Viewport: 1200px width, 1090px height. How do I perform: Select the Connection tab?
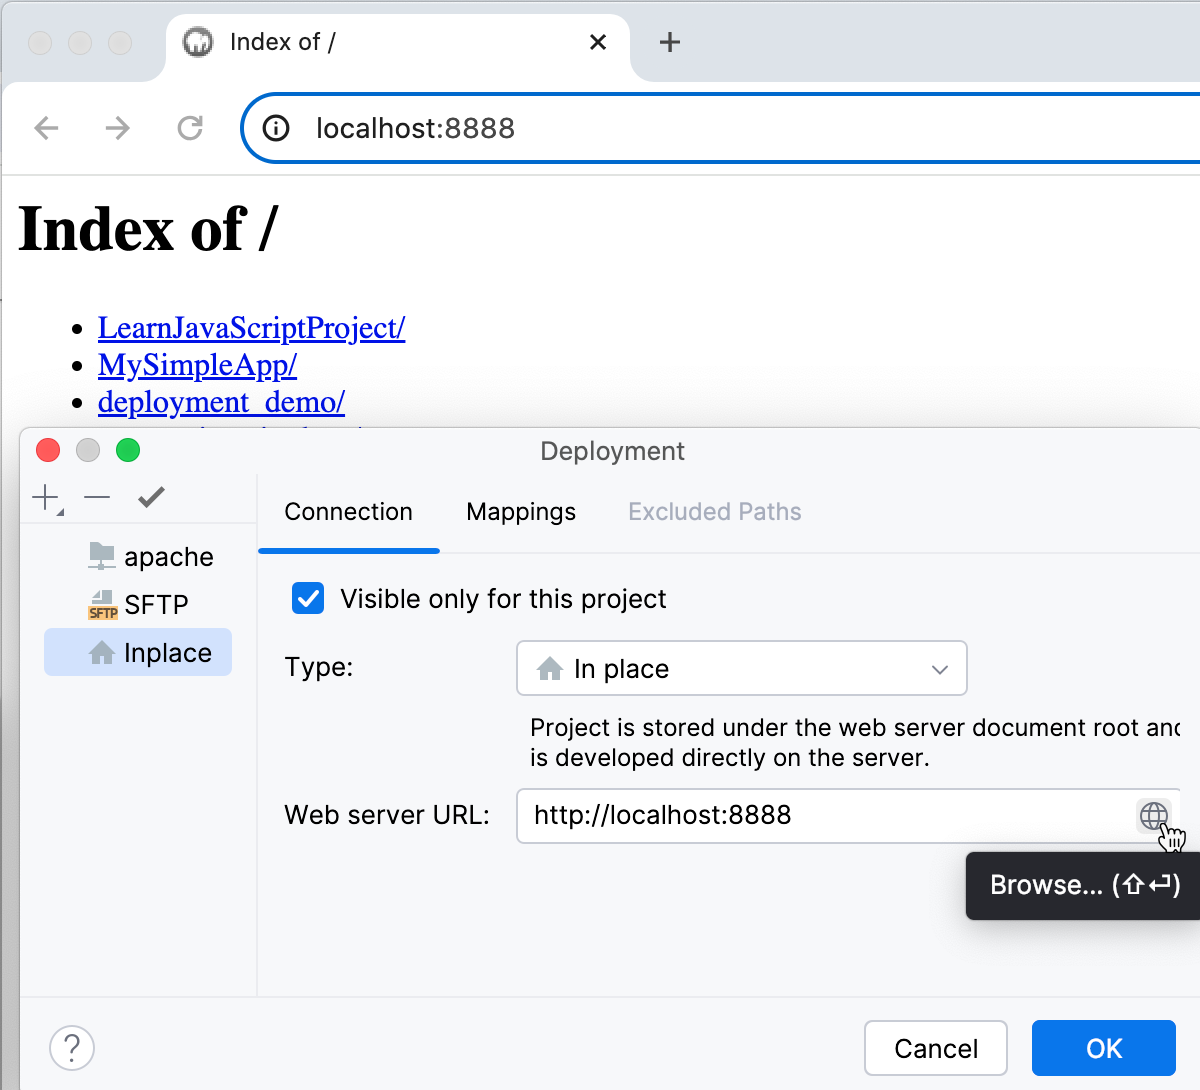tap(348, 512)
